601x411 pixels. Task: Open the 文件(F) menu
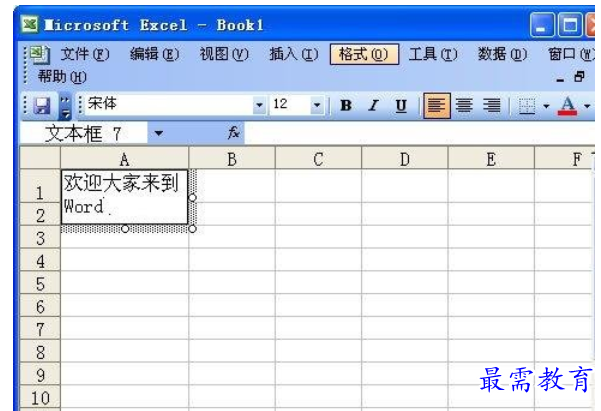coord(85,54)
